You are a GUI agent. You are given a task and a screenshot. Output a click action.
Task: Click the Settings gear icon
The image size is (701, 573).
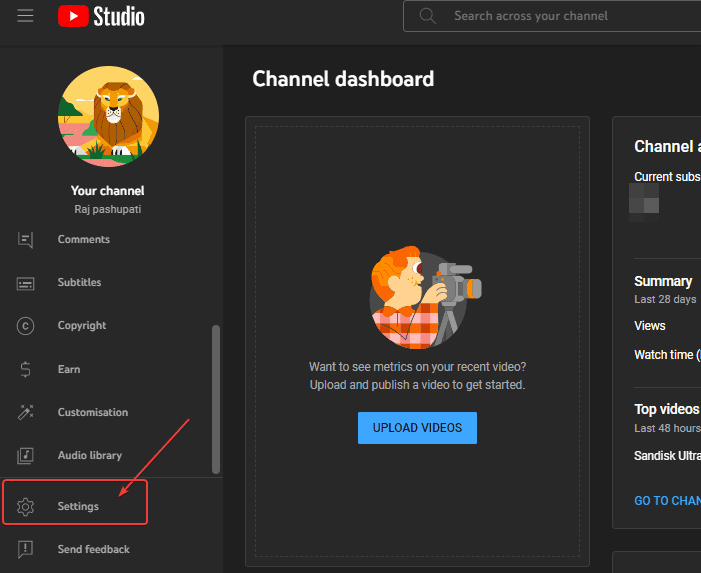pos(25,506)
